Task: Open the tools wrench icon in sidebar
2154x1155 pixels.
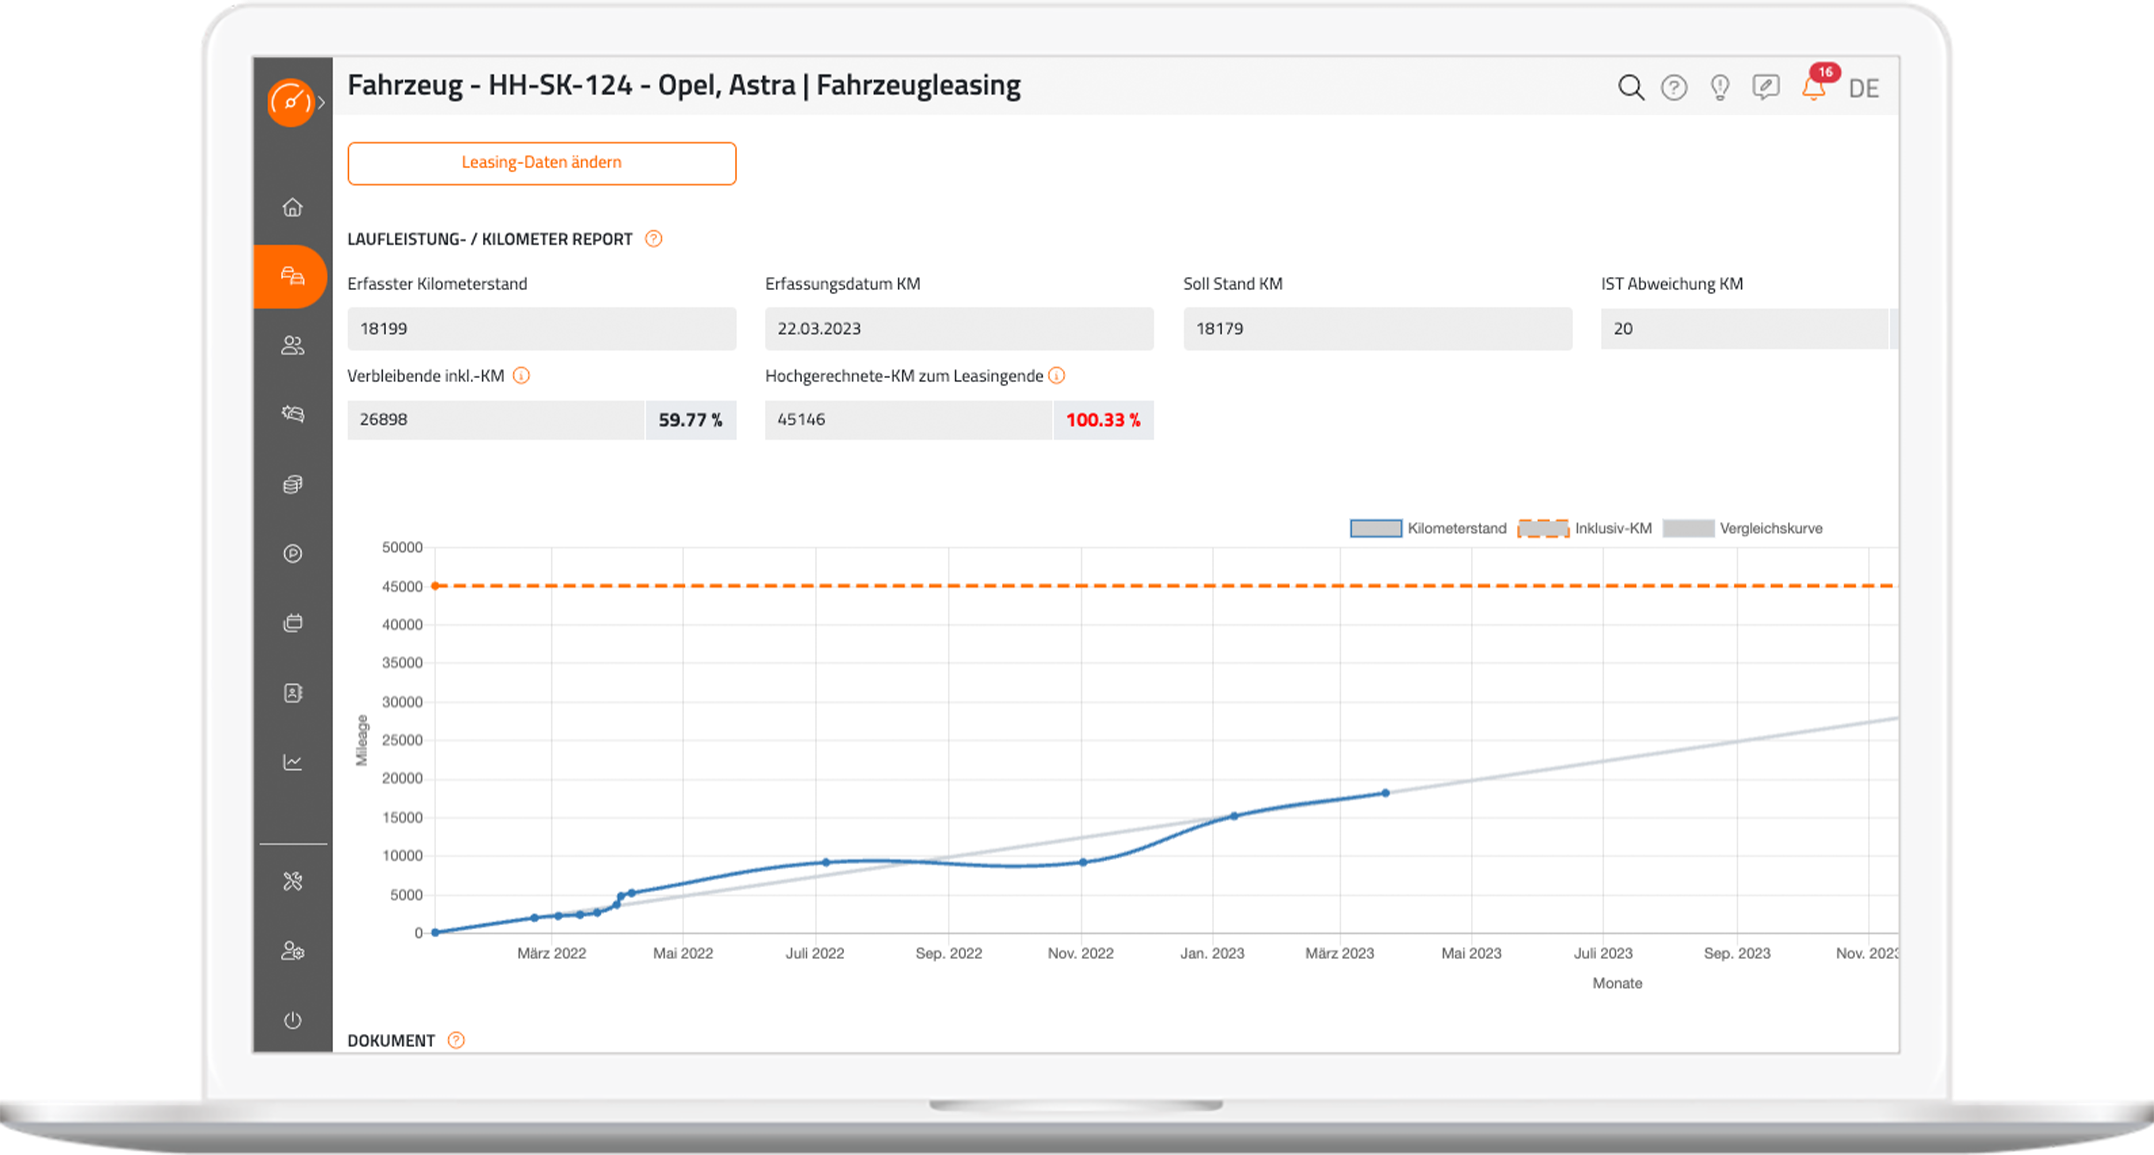Action: point(292,881)
